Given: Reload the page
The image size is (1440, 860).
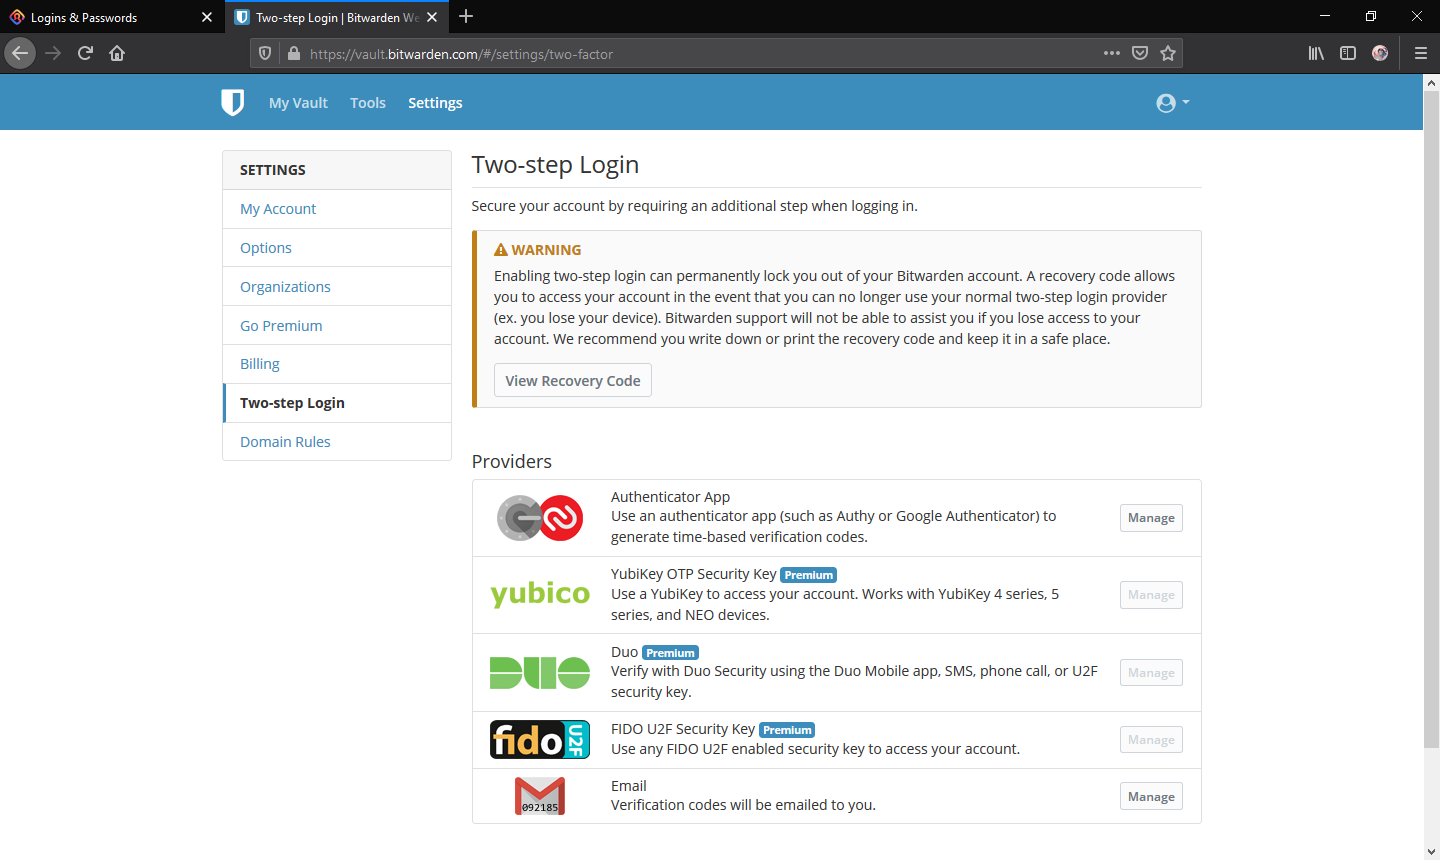Looking at the screenshot, I should coord(85,53).
